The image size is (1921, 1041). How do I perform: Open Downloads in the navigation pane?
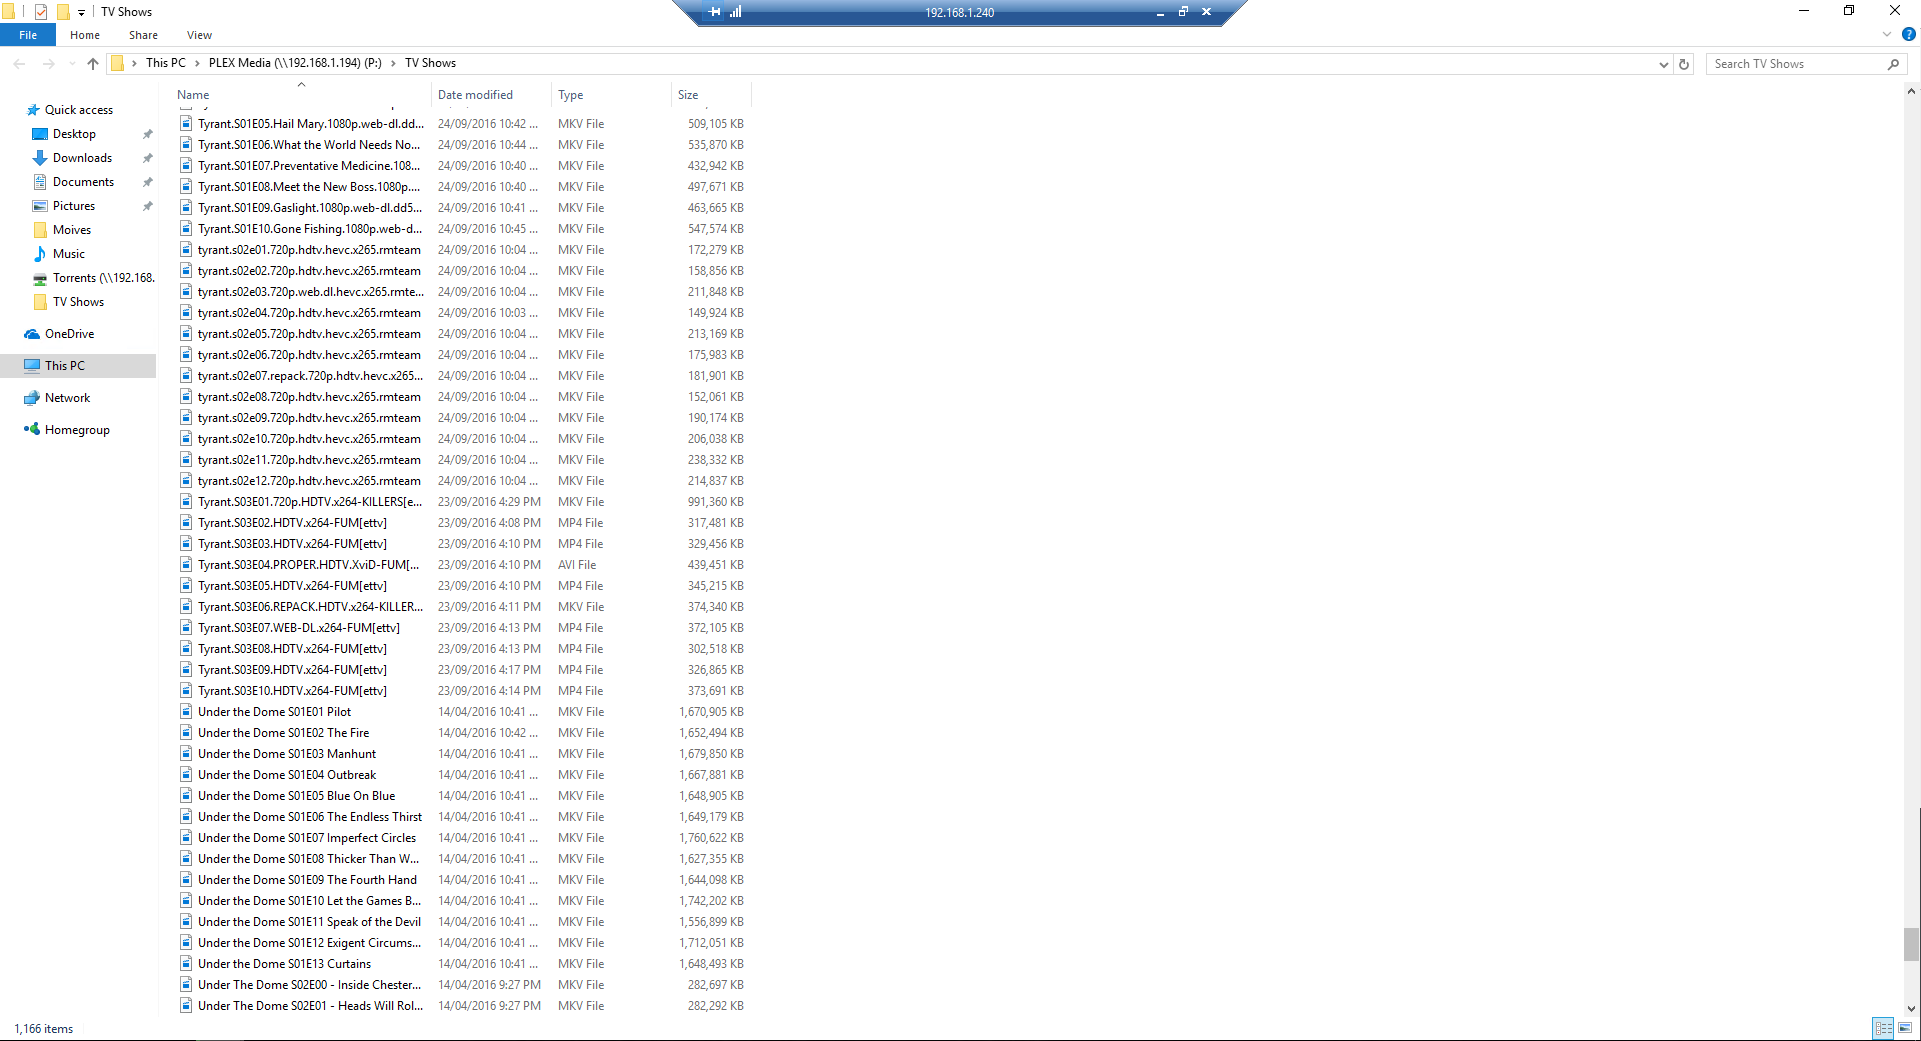(x=82, y=158)
